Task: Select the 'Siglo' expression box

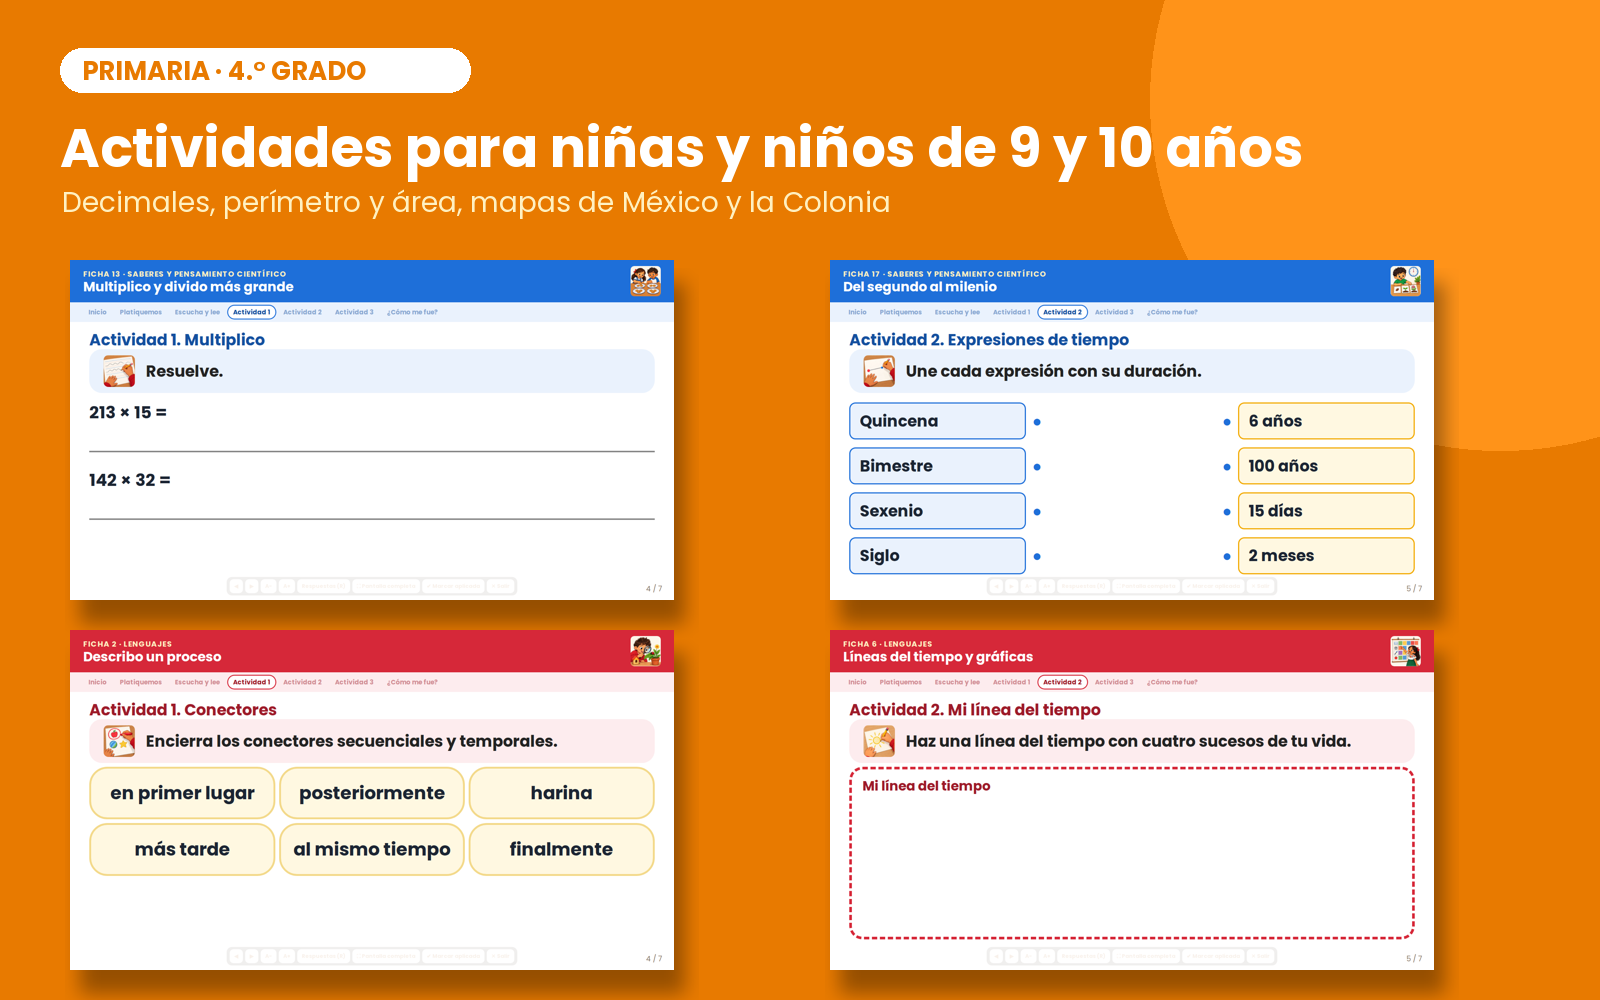Action: 937,556
